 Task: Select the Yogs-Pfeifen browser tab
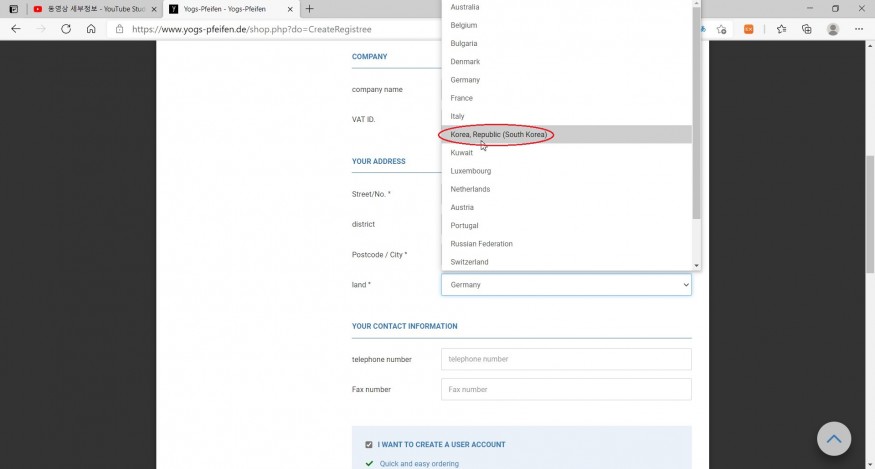[x=230, y=9]
